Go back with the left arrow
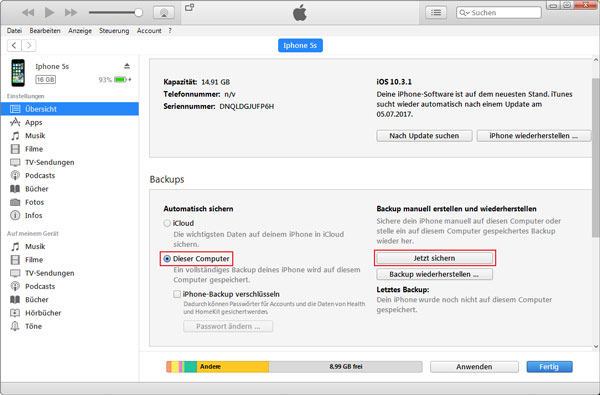Screen dimensions: 600x395 (14, 46)
